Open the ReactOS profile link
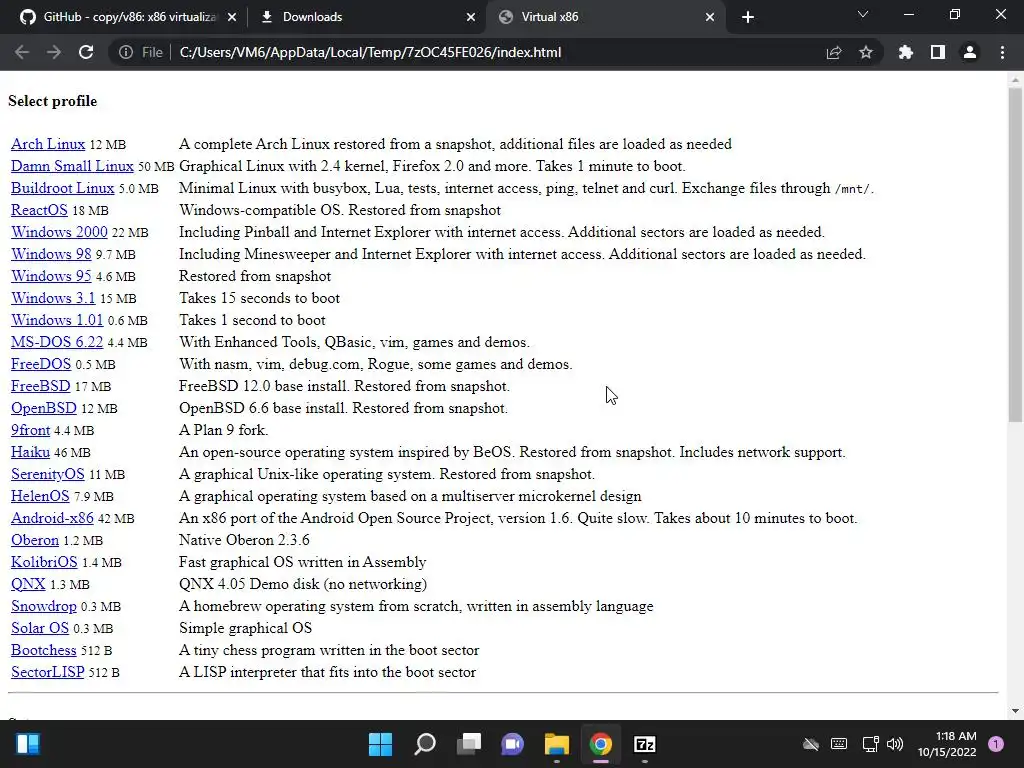Image resolution: width=1024 pixels, height=768 pixels. [x=39, y=210]
